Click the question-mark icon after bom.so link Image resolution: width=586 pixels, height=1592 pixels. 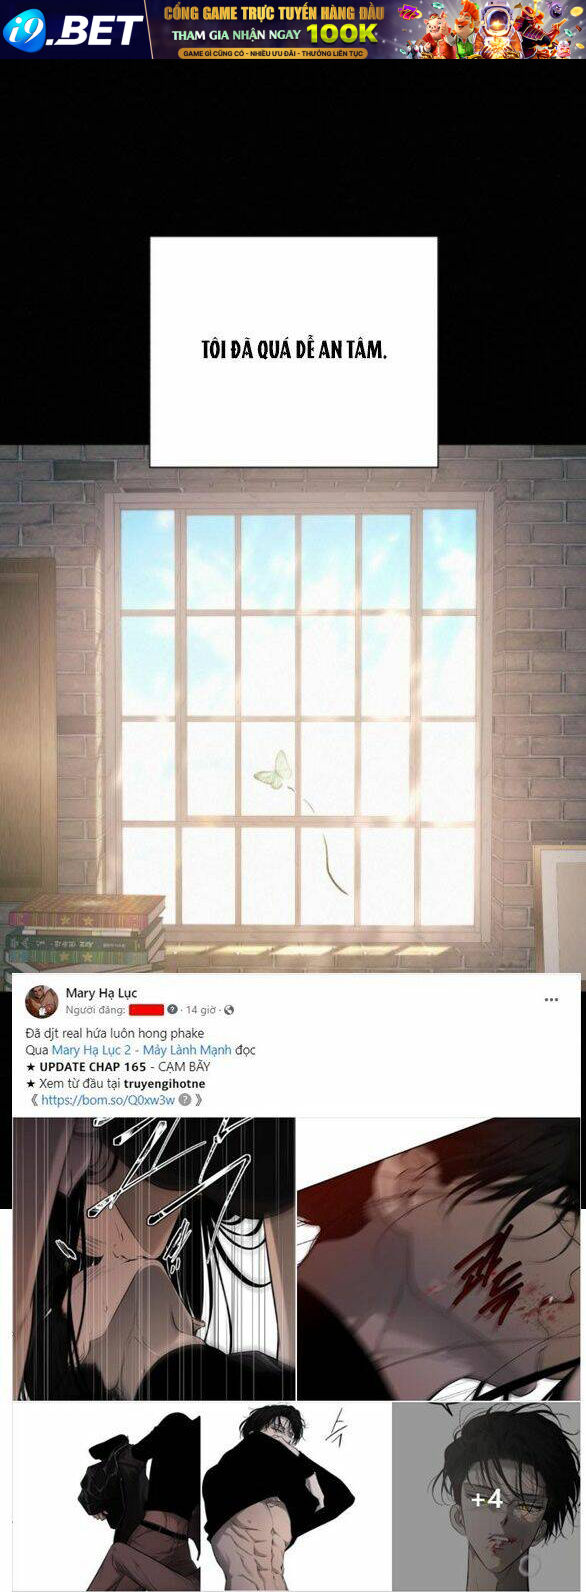[184, 1100]
